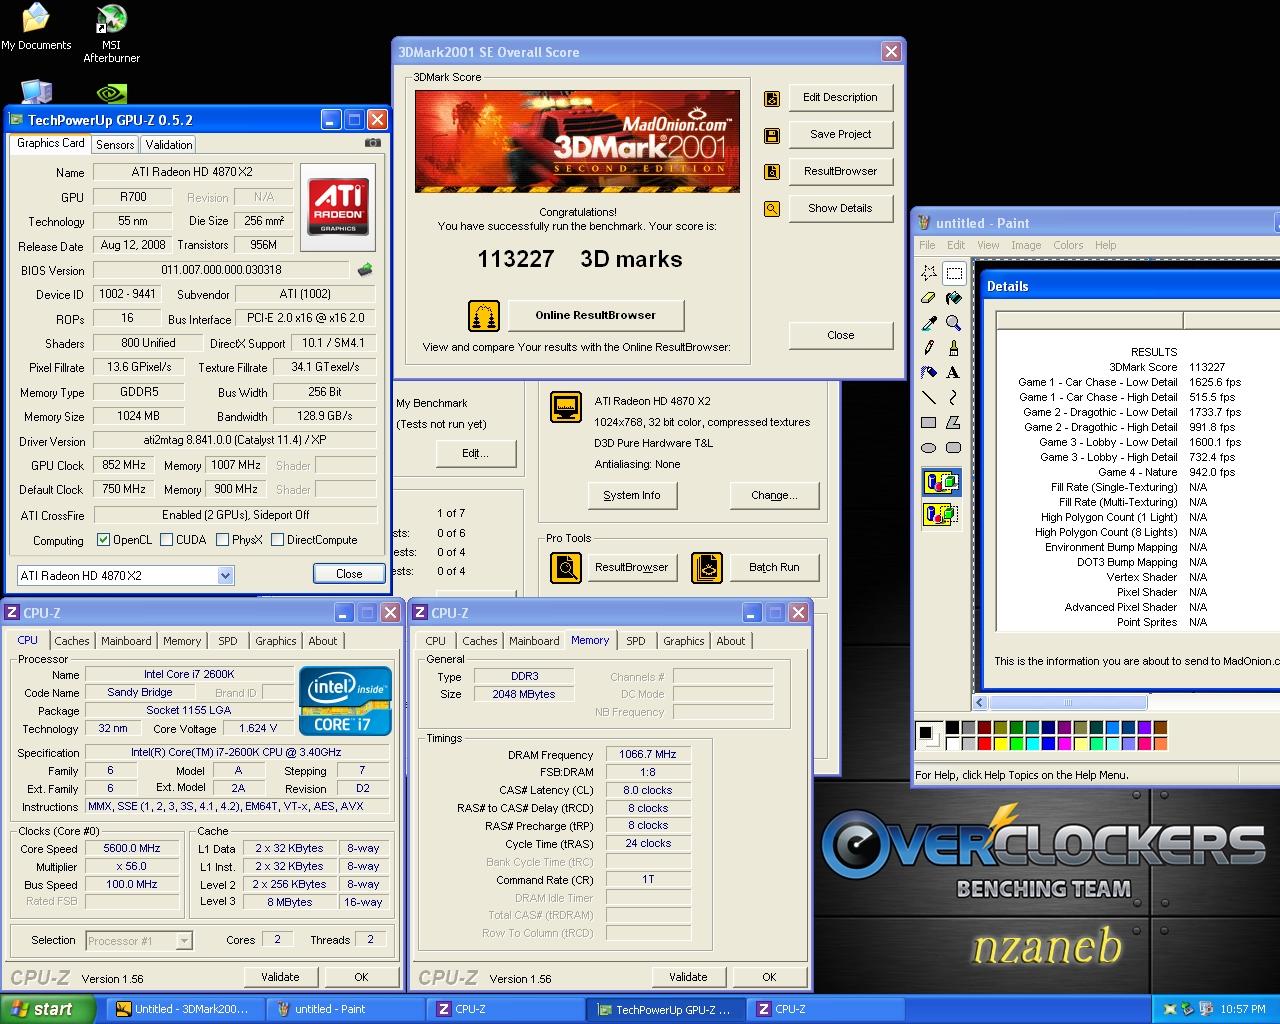Image resolution: width=1280 pixels, height=1024 pixels.
Task: Click the BIOS save icon in GPU-Z
Action: (x=365, y=269)
